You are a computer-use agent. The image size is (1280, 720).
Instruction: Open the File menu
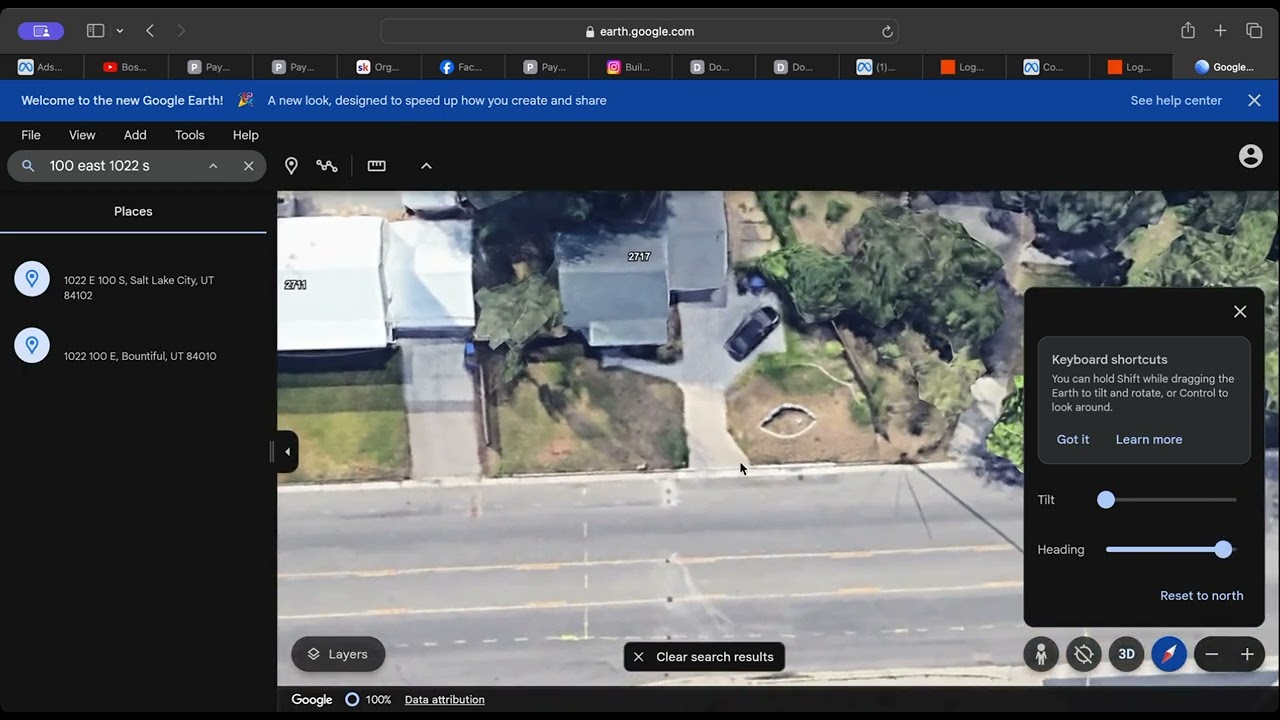tap(31, 135)
